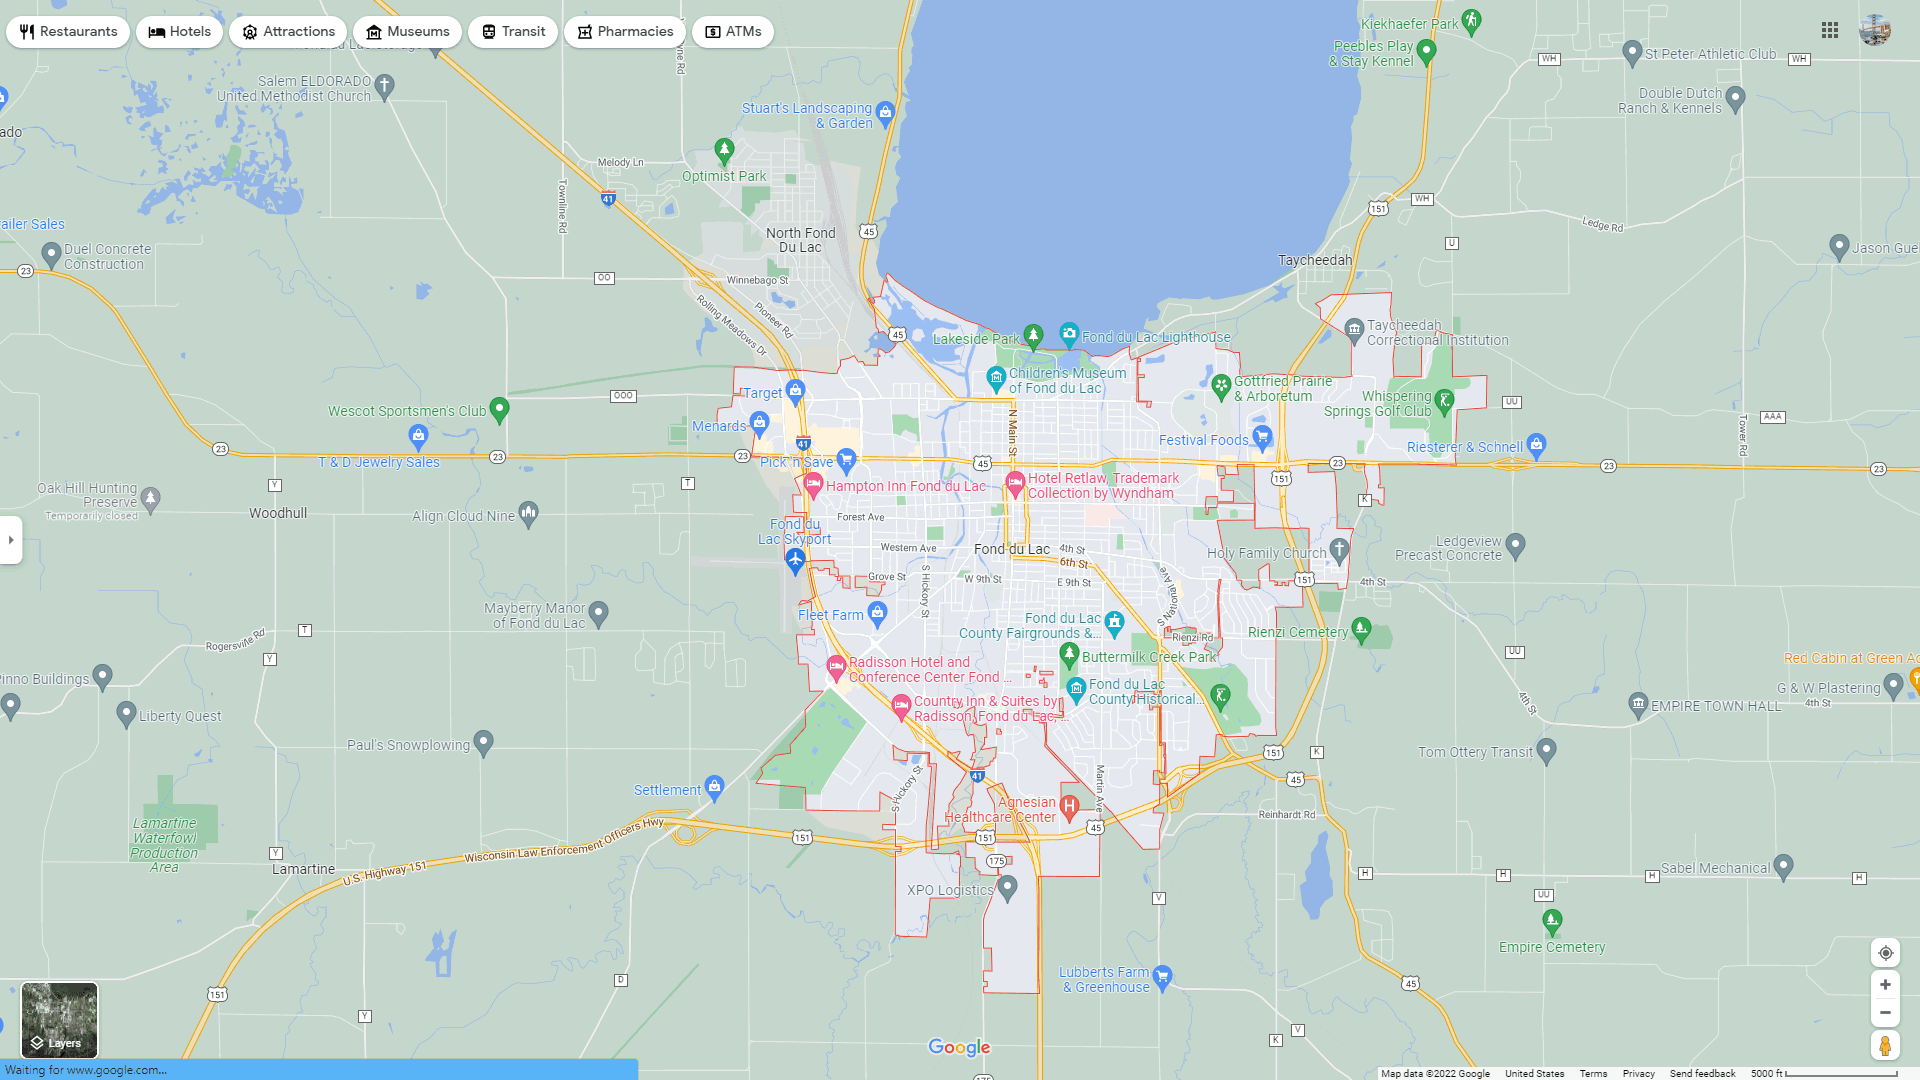Viewport: 1920px width, 1080px height.
Task: Click the Agnesian Healthcare Center hospital marker
Action: [1069, 806]
